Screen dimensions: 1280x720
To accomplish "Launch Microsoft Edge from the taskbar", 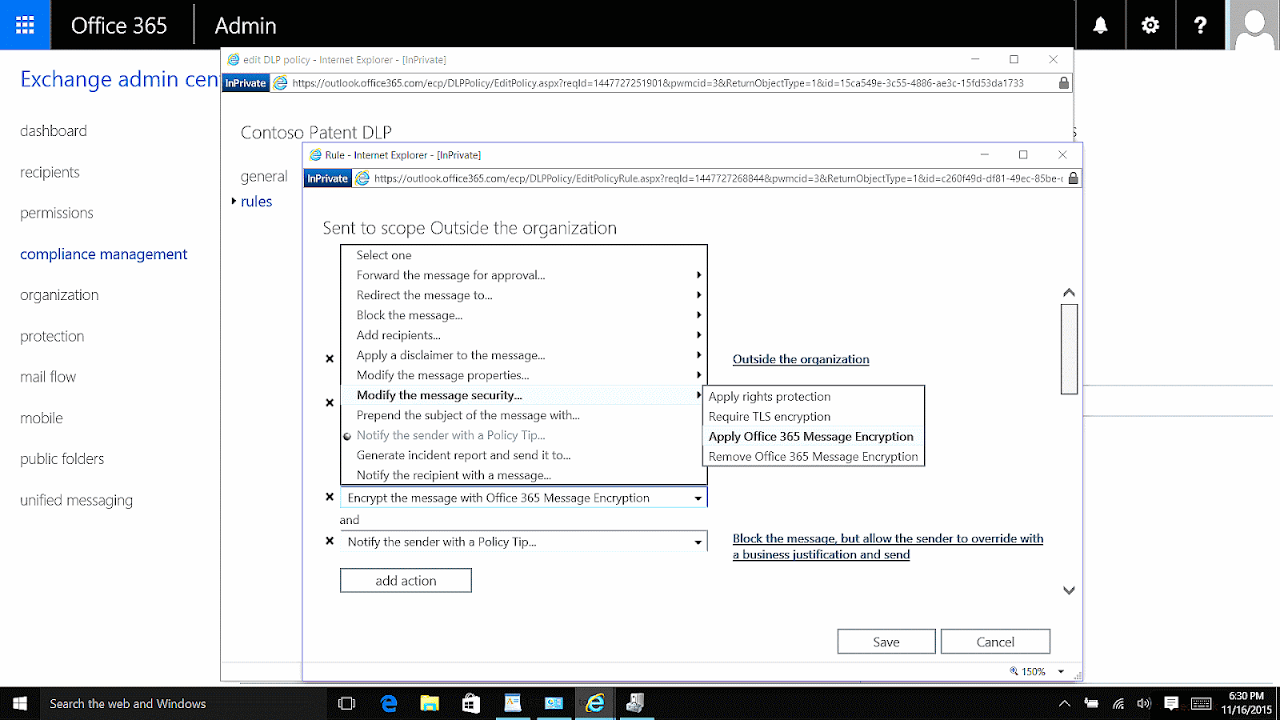I will pyautogui.click(x=389, y=704).
